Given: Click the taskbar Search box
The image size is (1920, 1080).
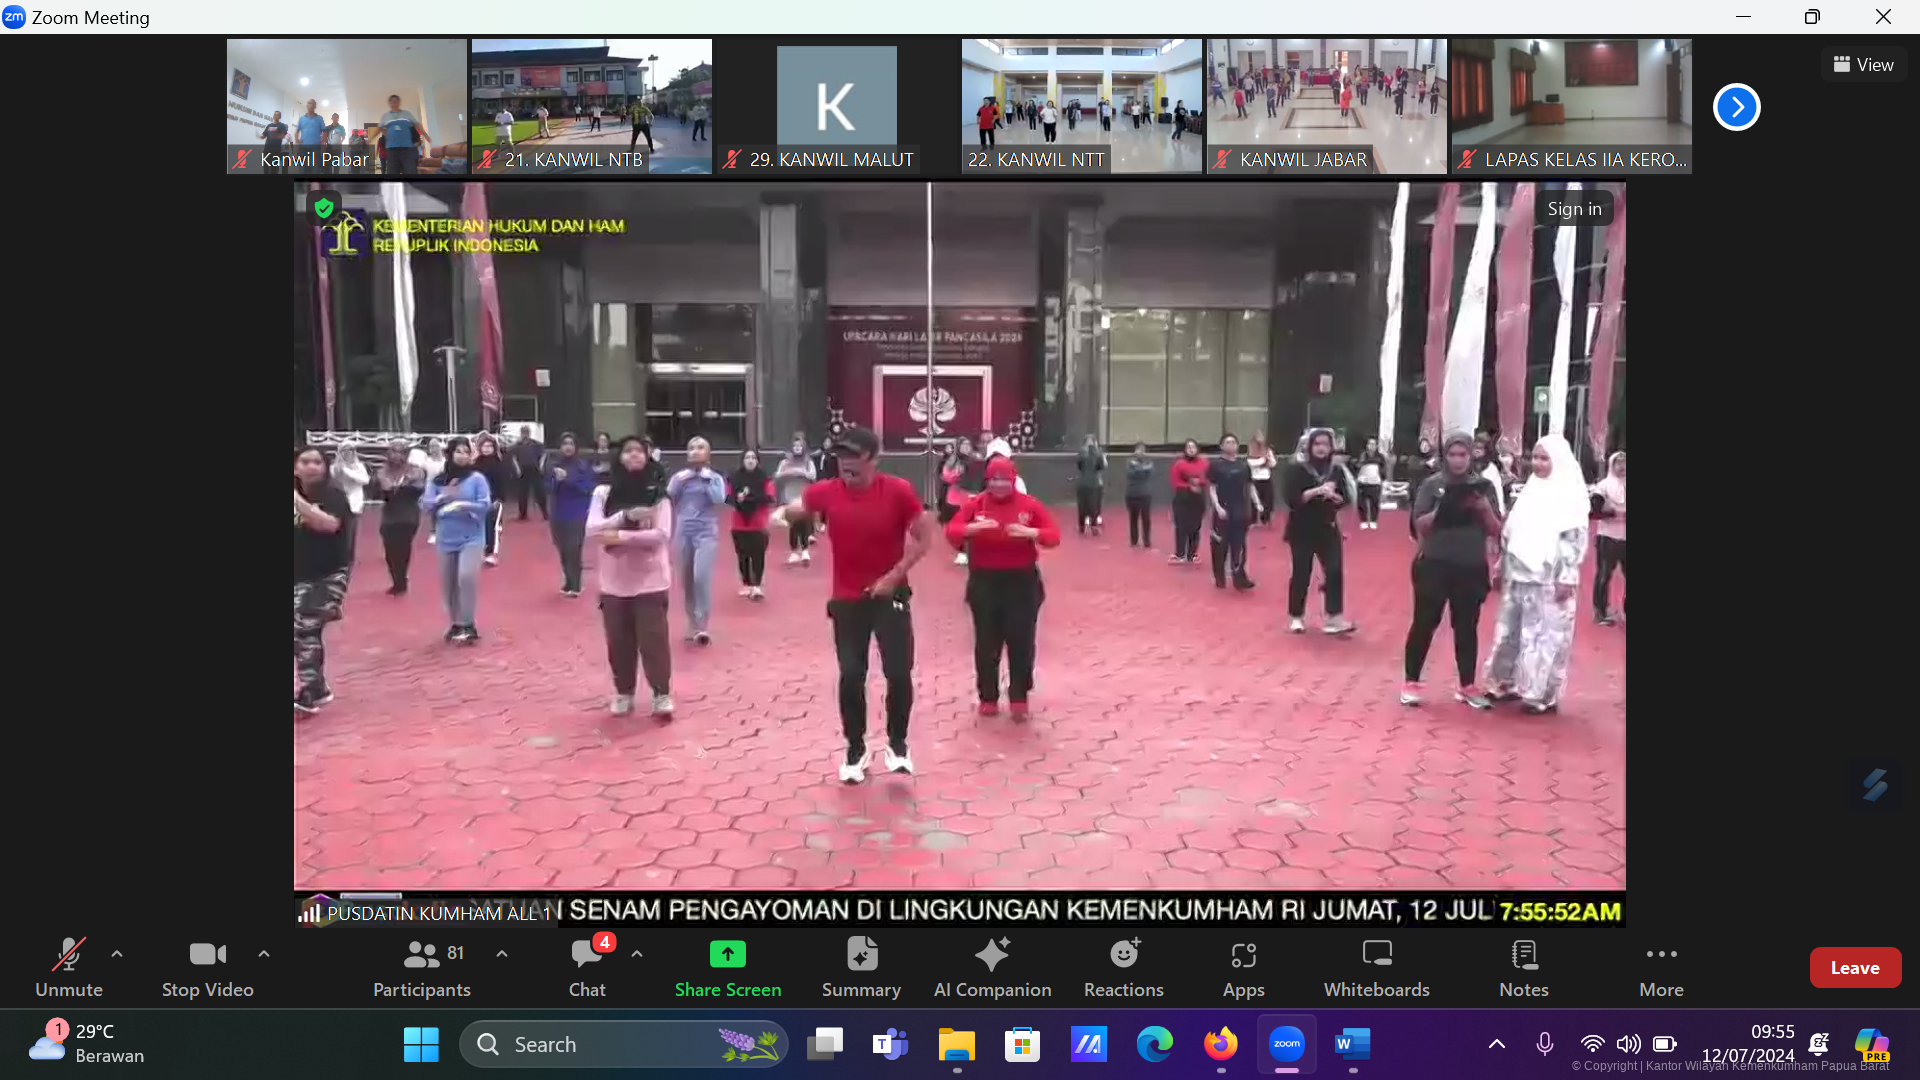Looking at the screenshot, I should click(x=624, y=1045).
